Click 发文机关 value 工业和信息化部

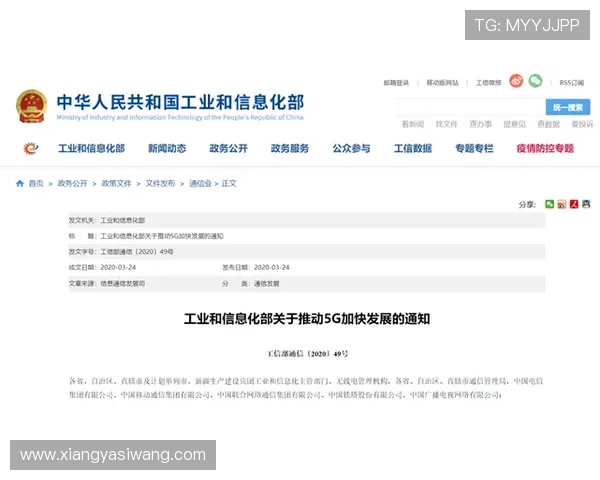[x=122, y=220]
